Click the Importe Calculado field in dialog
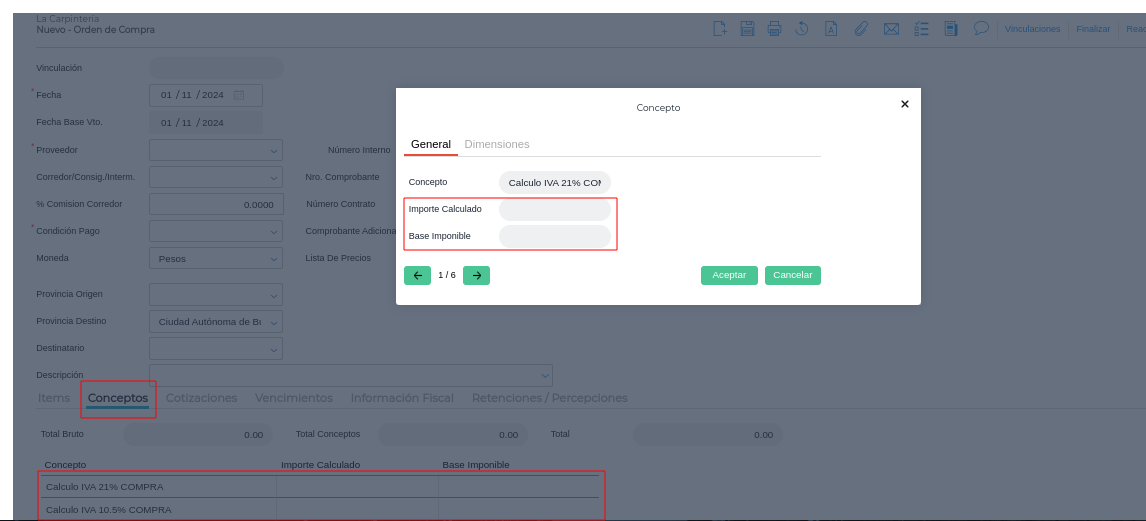 [x=555, y=210]
